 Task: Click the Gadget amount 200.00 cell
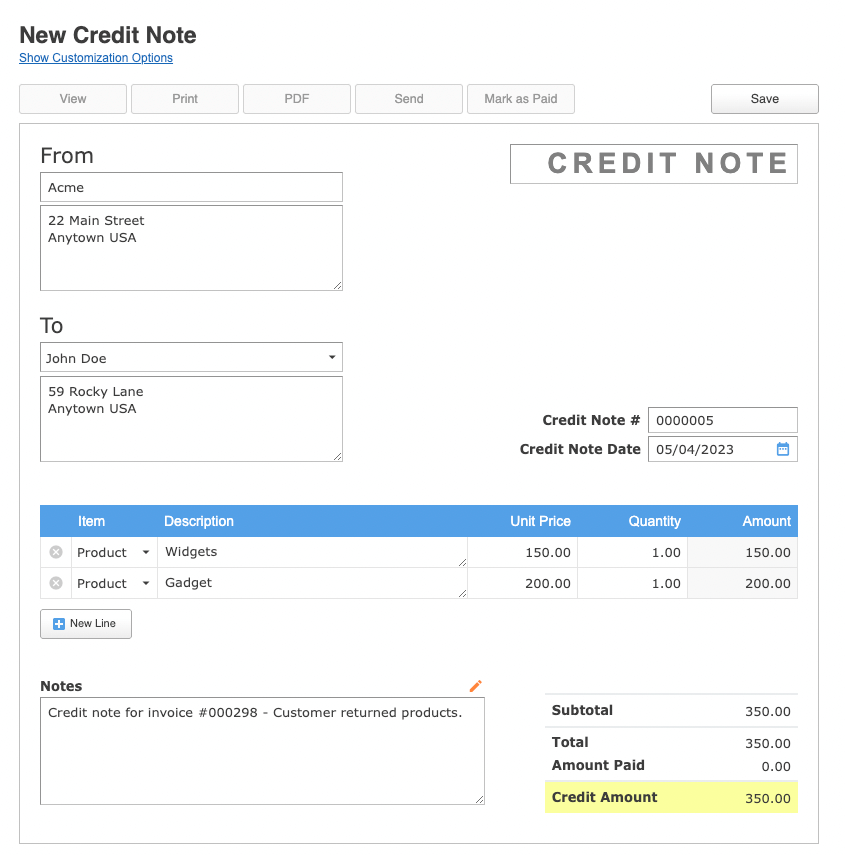coord(743,583)
